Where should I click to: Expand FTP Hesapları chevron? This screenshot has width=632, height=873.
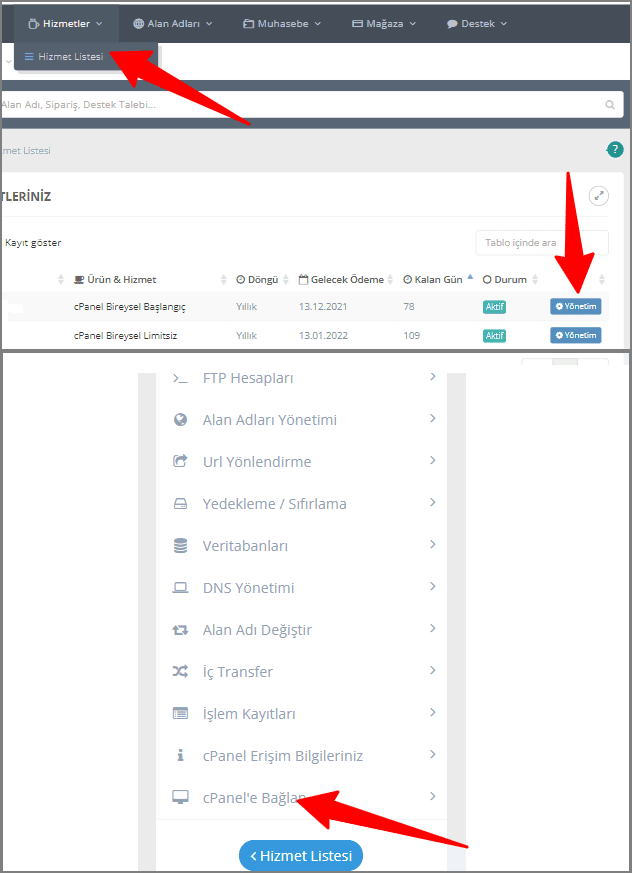pos(433,377)
